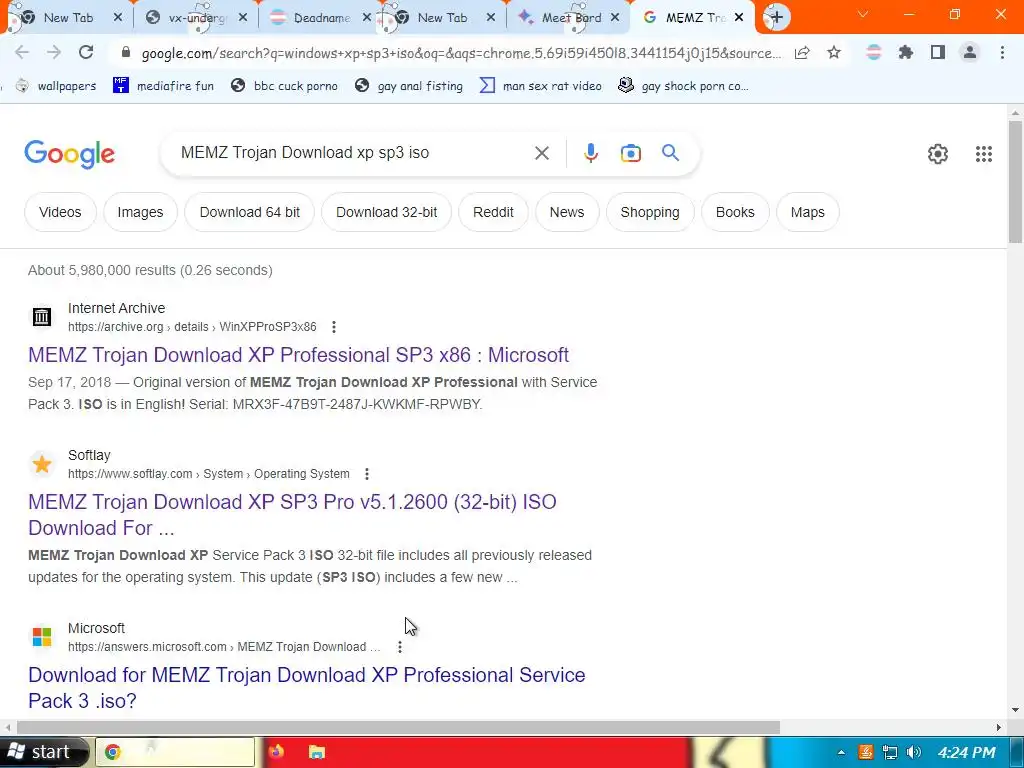
Task: Go back using browser back arrow
Action: point(22,52)
